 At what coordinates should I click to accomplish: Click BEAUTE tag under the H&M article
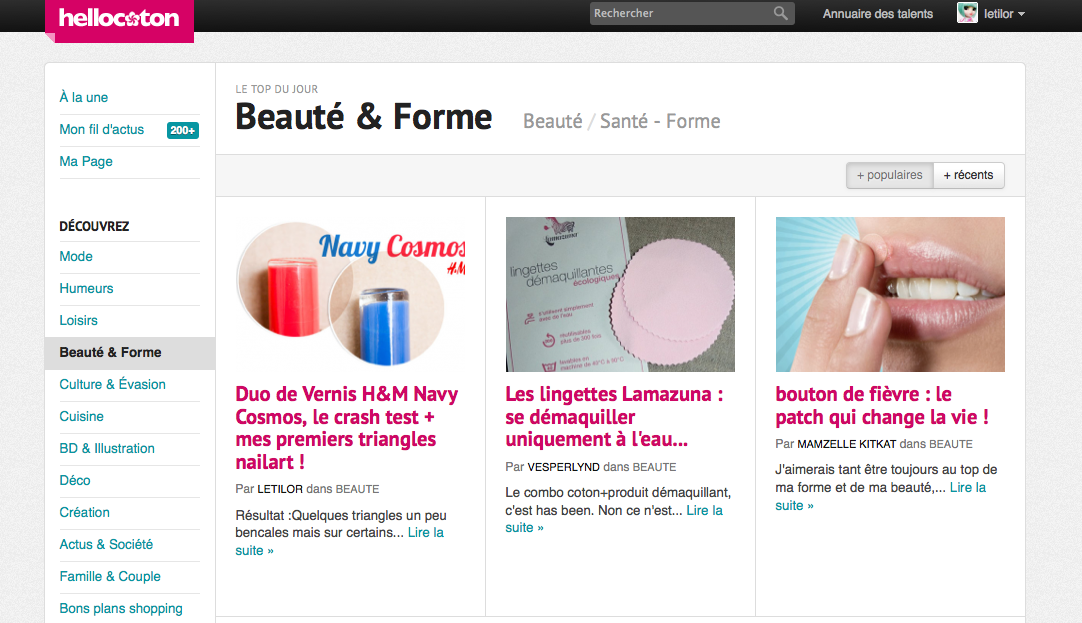(357, 489)
